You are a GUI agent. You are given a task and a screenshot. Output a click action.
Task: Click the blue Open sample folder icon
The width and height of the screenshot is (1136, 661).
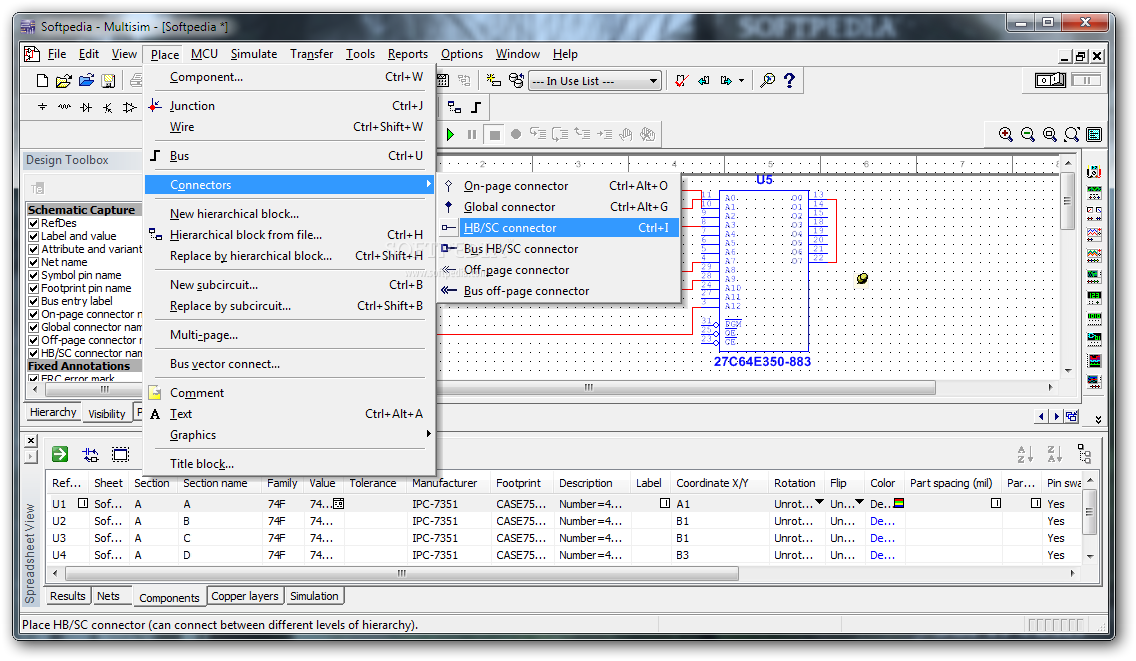pos(86,80)
